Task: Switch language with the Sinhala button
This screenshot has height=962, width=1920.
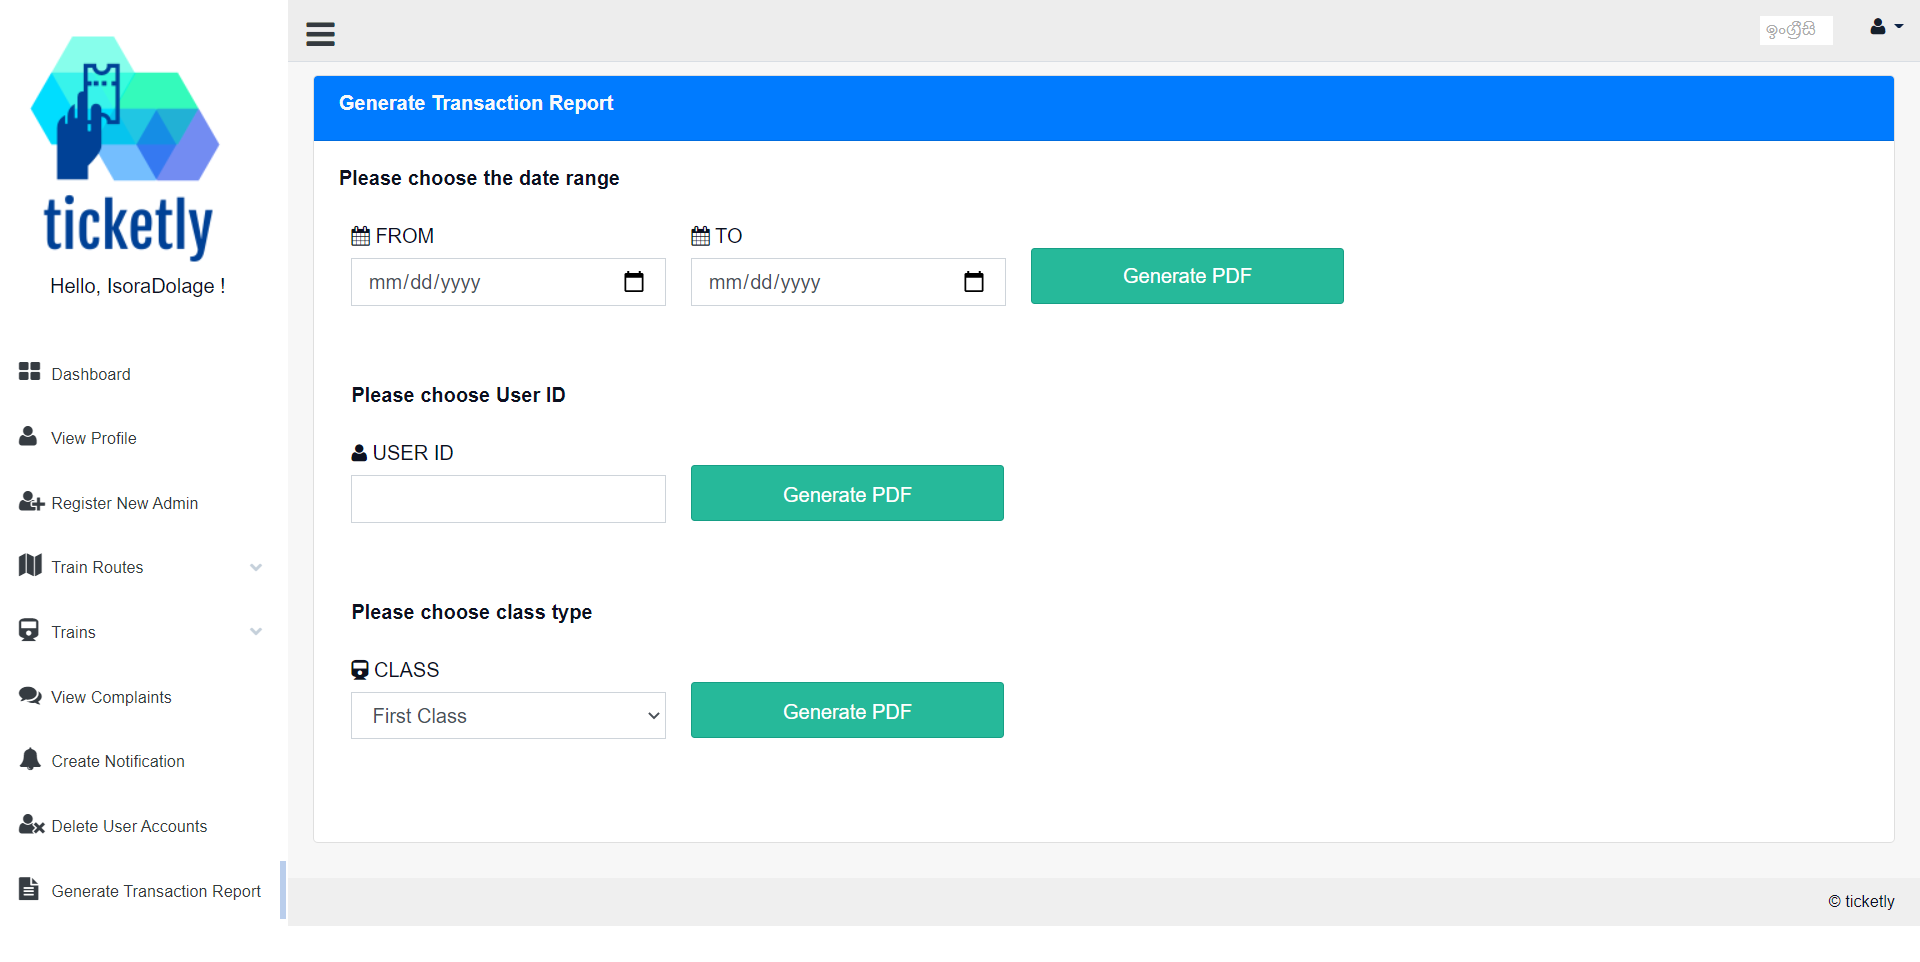Action: pyautogui.click(x=1796, y=30)
